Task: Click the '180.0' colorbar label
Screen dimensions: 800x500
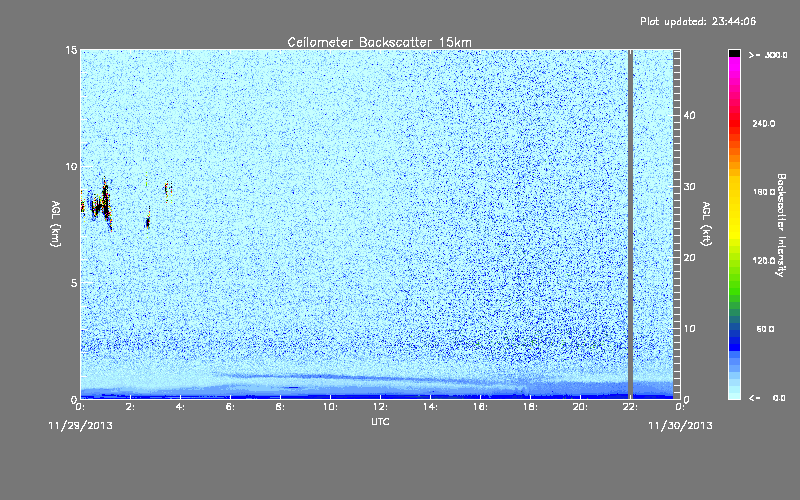Action: (x=764, y=192)
